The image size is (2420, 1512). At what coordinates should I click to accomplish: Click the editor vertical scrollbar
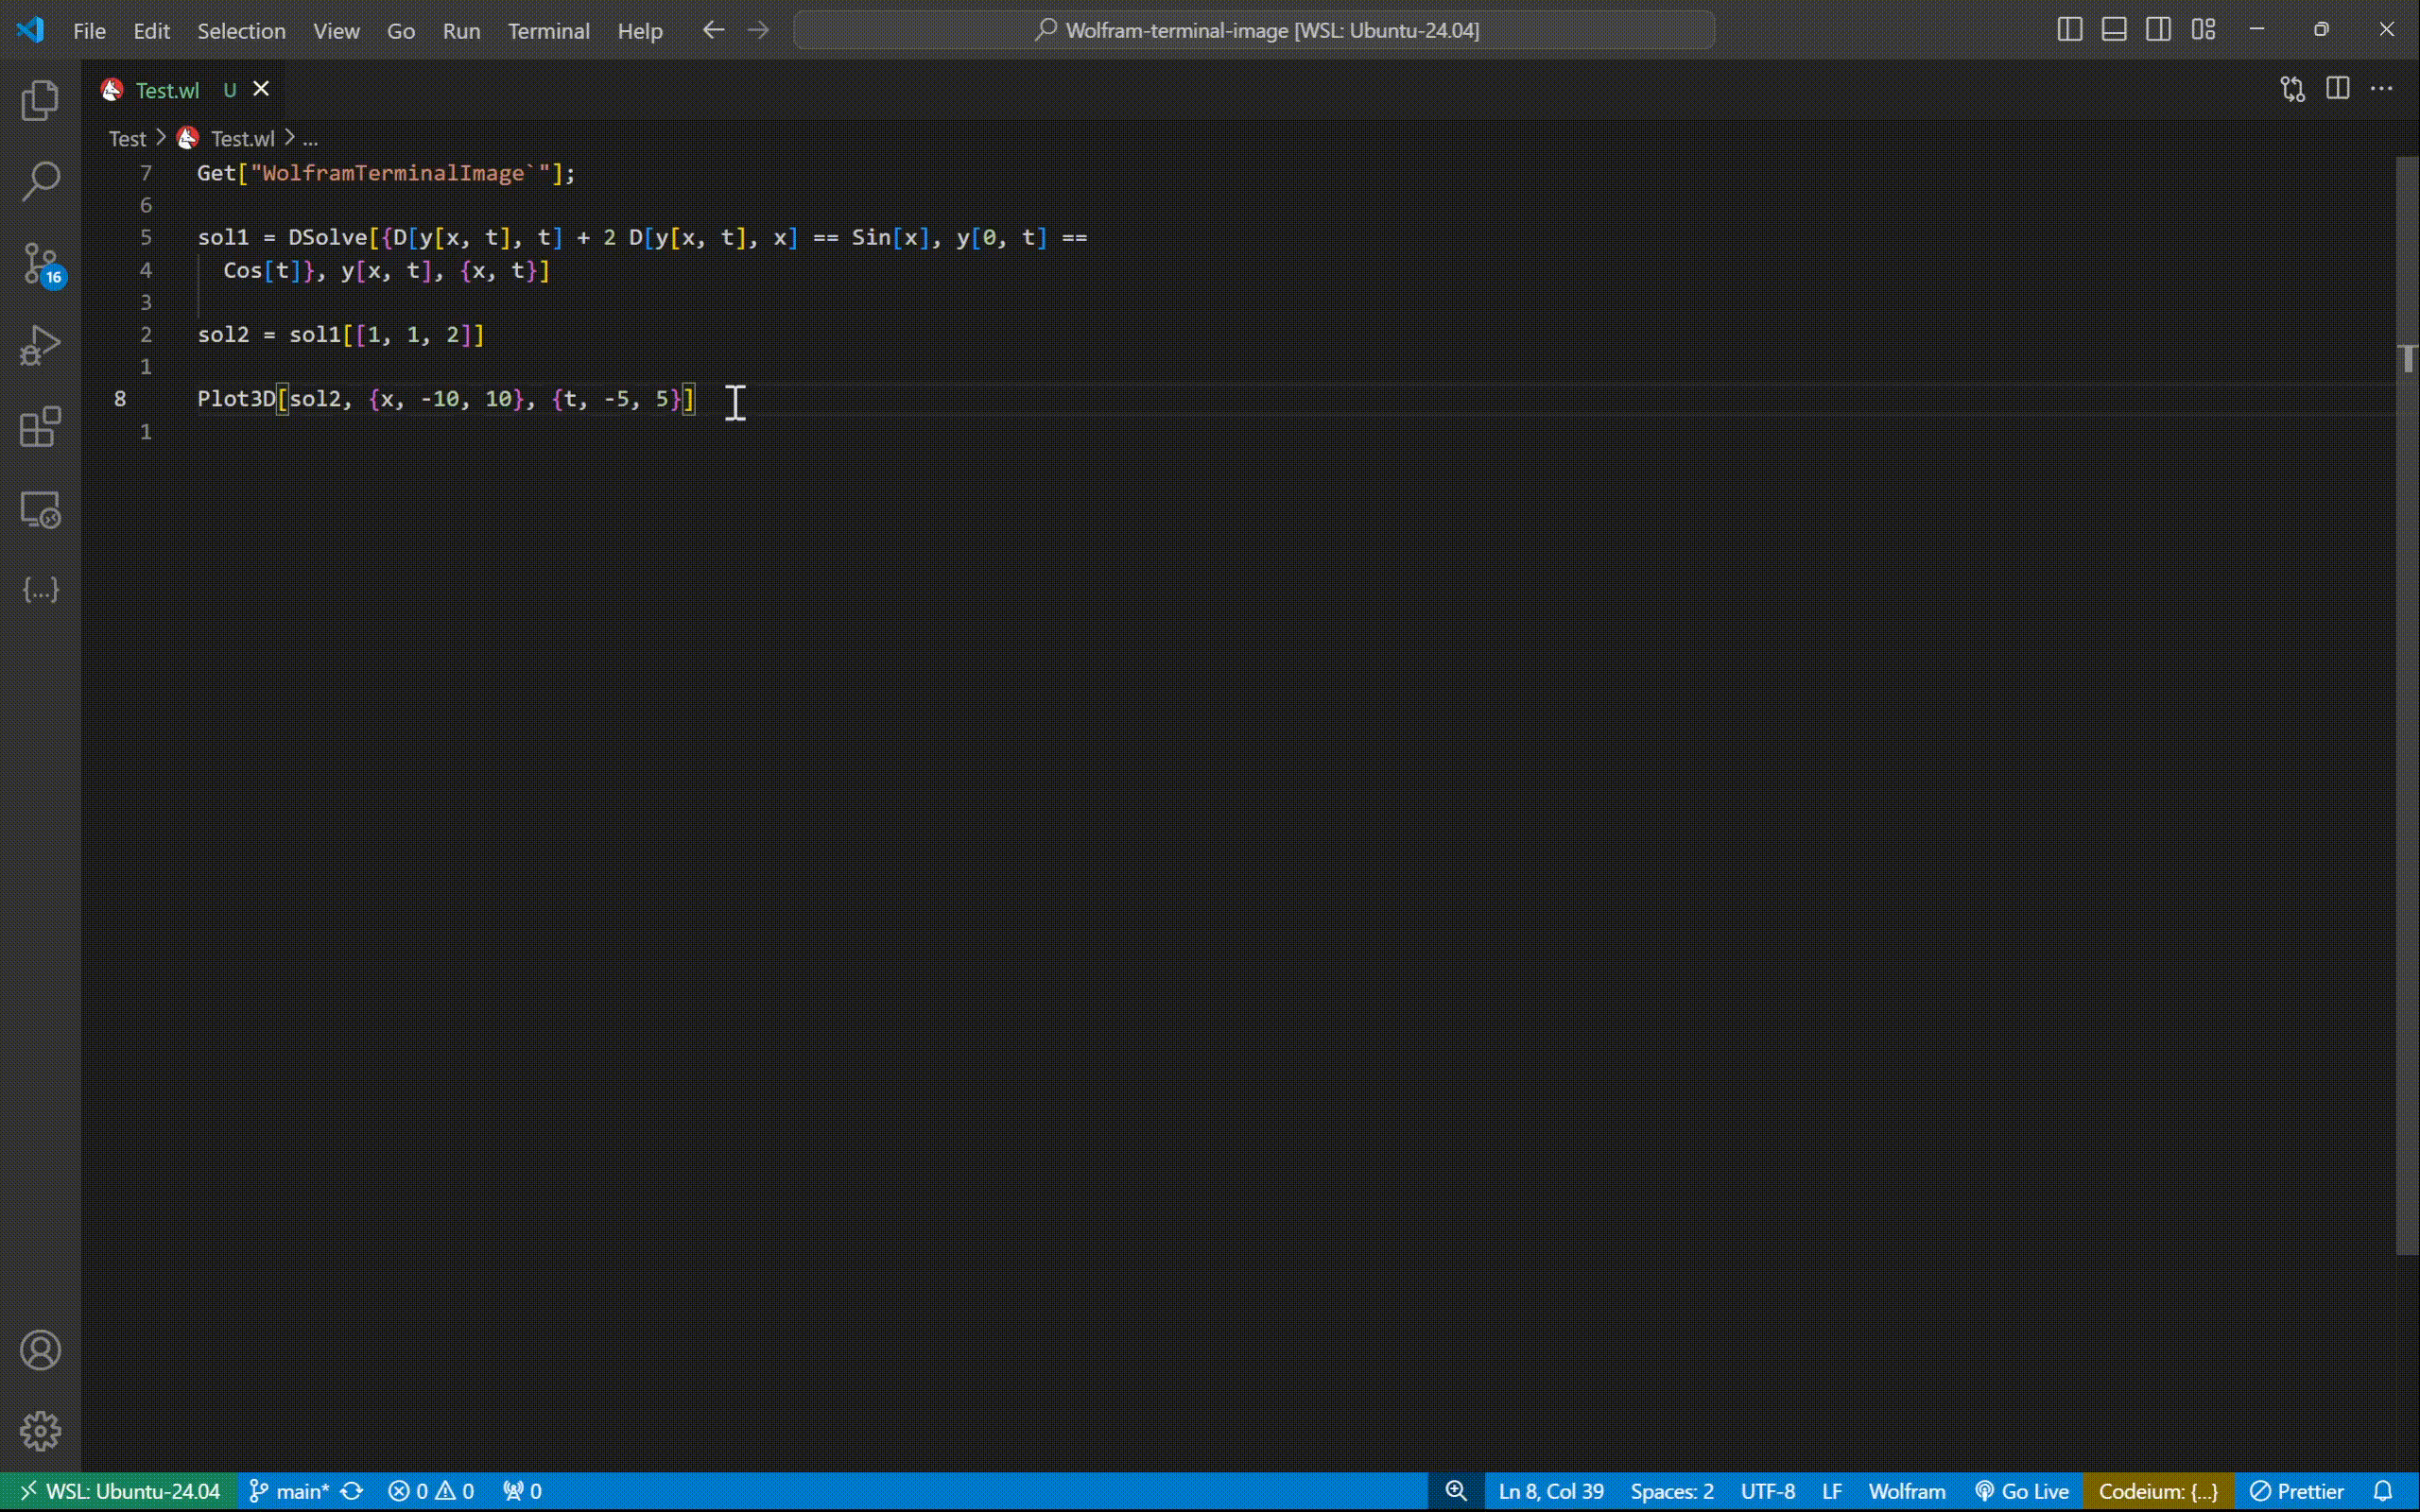pyautogui.click(x=2407, y=705)
